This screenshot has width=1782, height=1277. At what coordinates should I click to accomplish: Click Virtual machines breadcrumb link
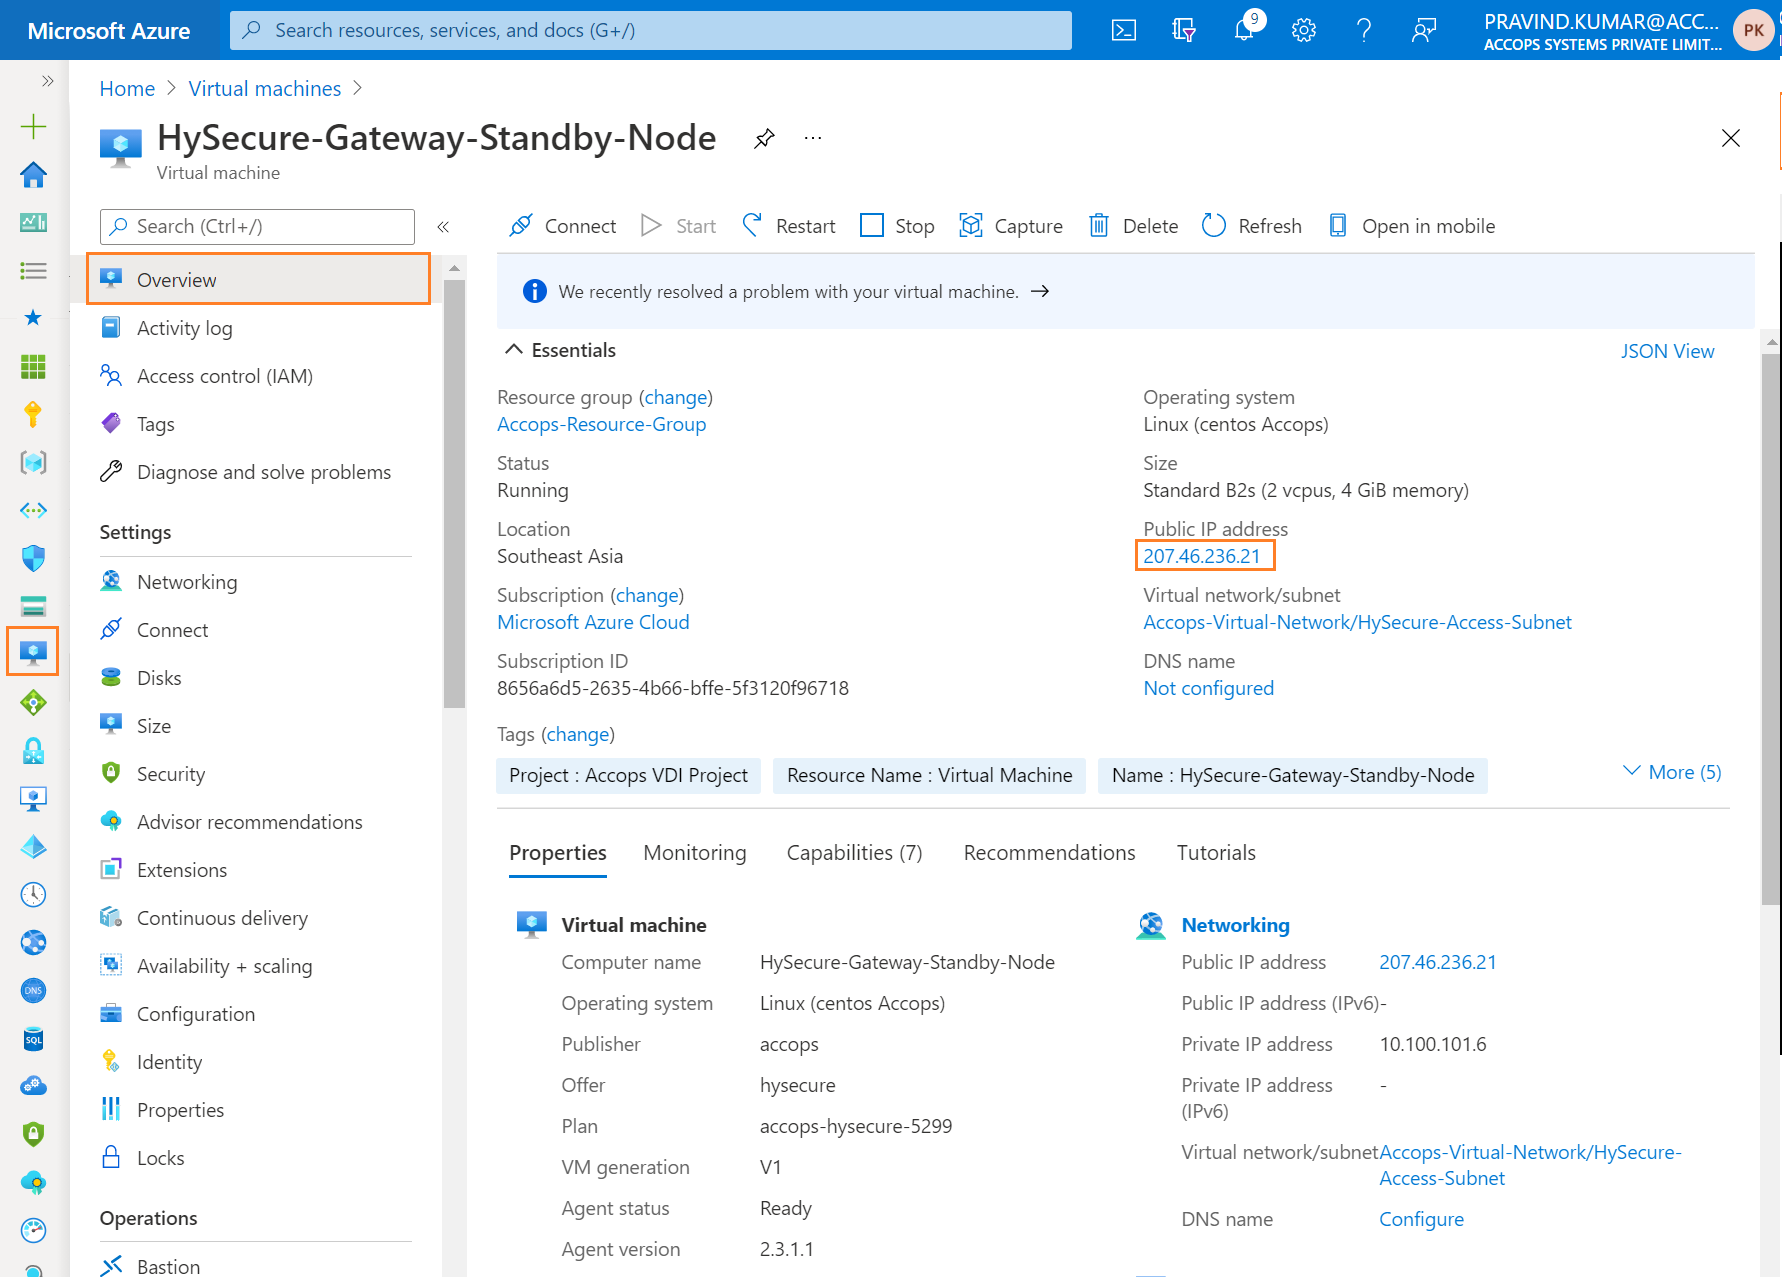tap(265, 89)
